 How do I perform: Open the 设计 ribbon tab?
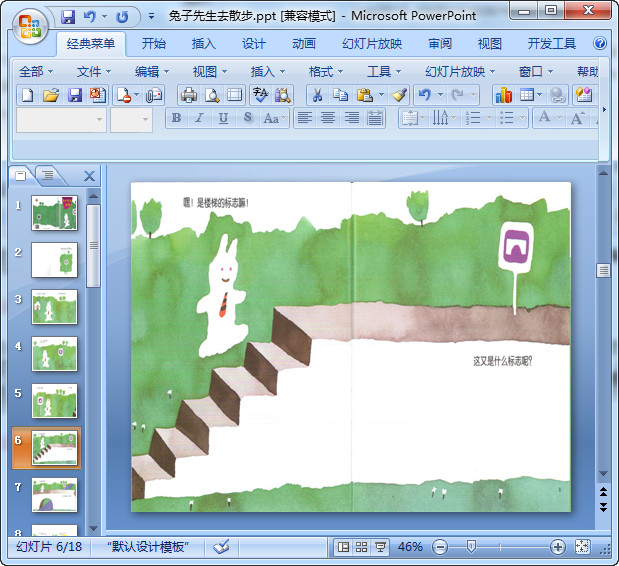(253, 43)
